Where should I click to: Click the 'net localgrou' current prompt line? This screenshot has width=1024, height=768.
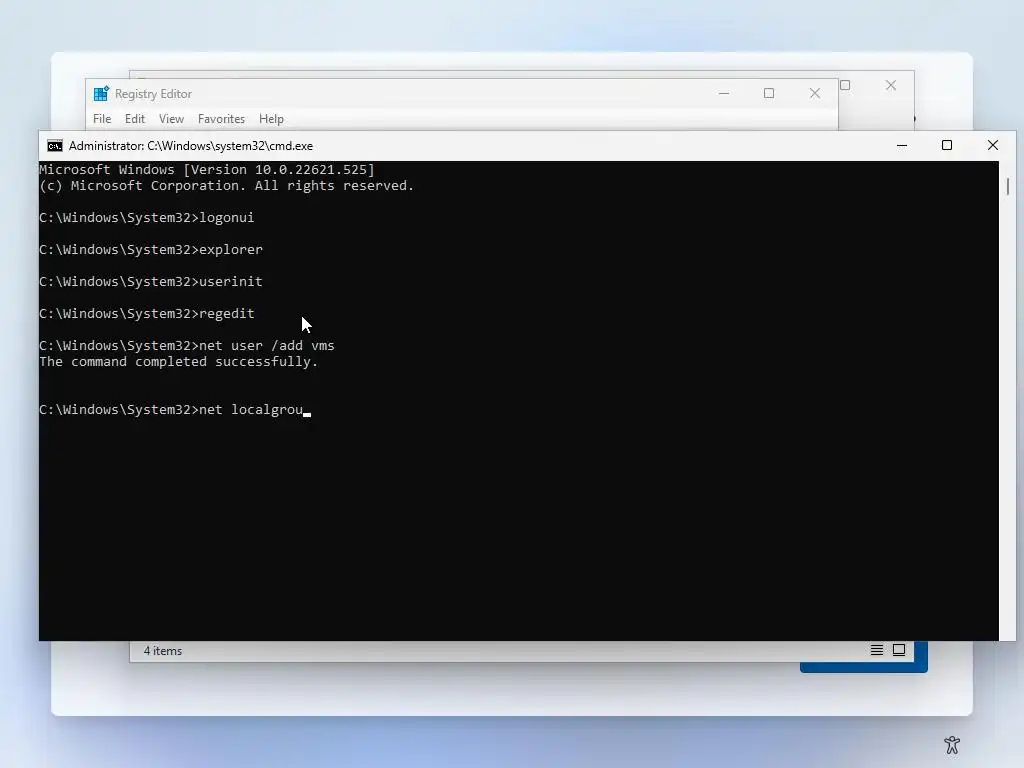pos(174,409)
